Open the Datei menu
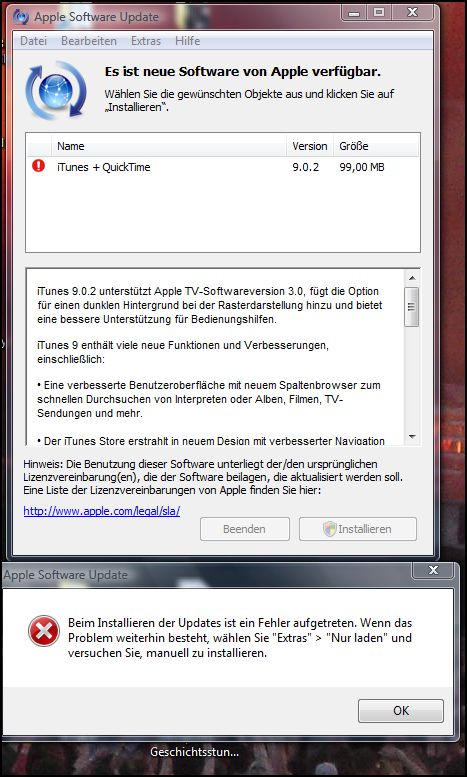Screen dimensions: 467x777 pyautogui.click(x=33, y=41)
